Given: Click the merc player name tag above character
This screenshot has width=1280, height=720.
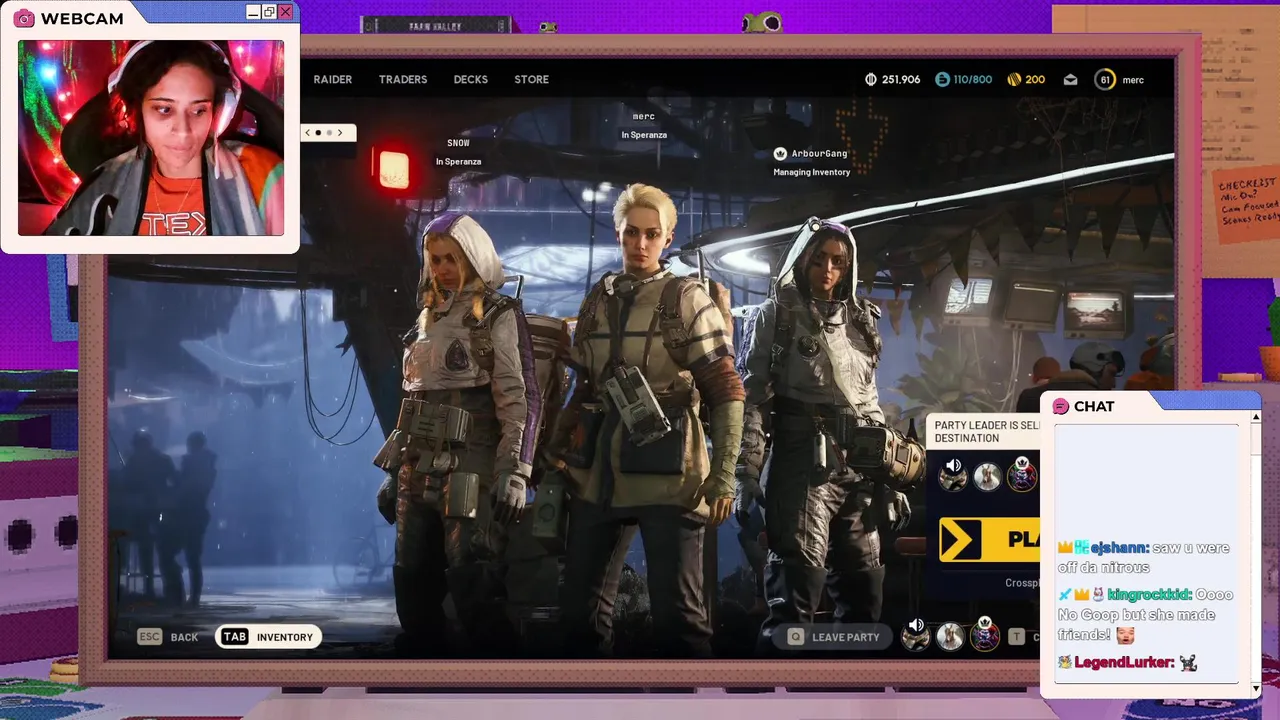Looking at the screenshot, I should (644, 117).
